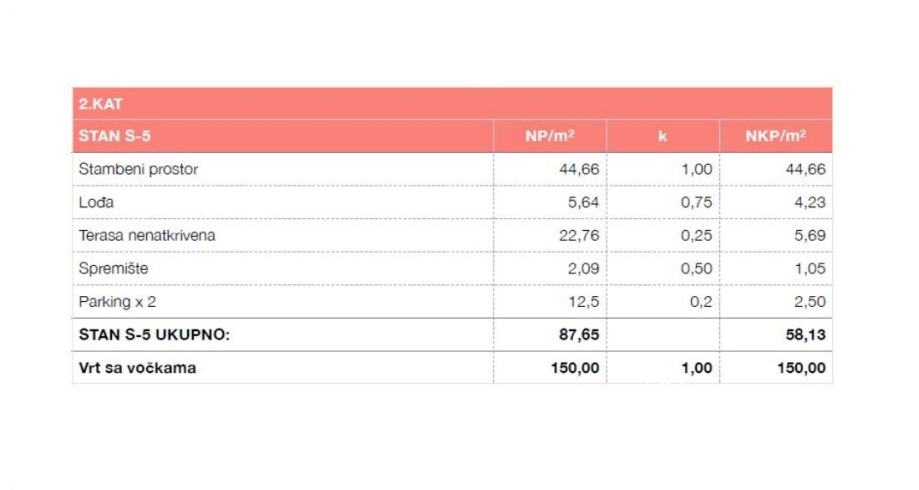This screenshot has height=490, width=919.
Task: Select the 58,13 total NKP value
Action: point(805,335)
